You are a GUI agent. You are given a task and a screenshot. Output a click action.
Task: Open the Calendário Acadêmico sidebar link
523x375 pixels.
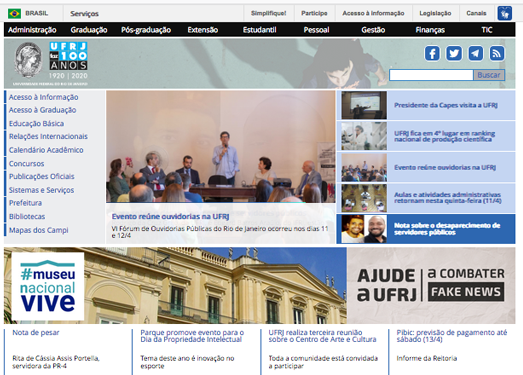[46, 150]
